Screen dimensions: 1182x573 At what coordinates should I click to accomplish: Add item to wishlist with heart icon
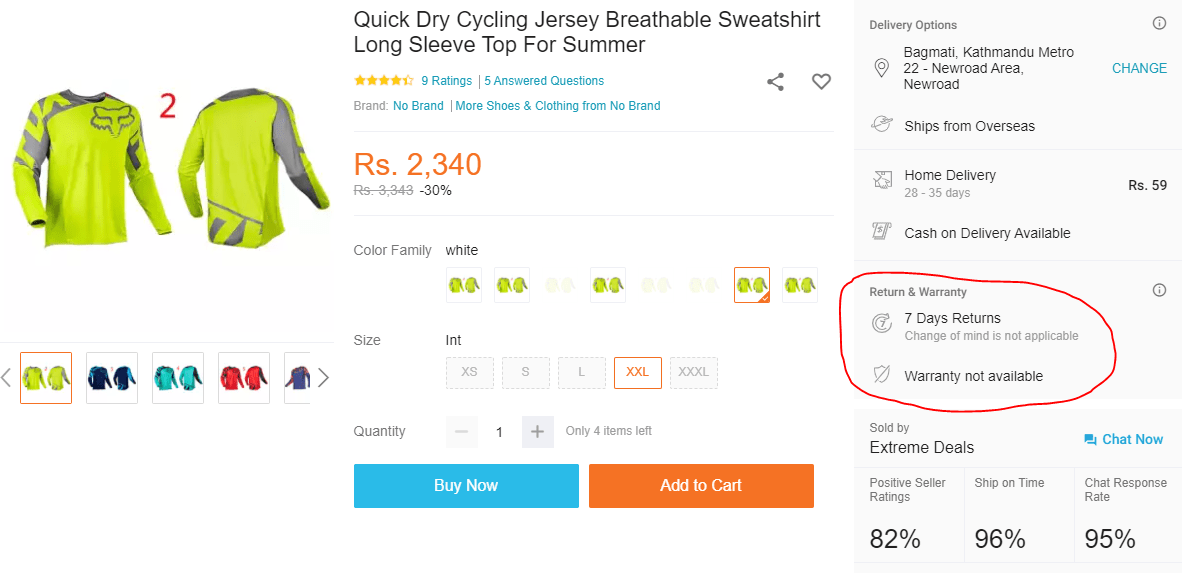coord(821,82)
